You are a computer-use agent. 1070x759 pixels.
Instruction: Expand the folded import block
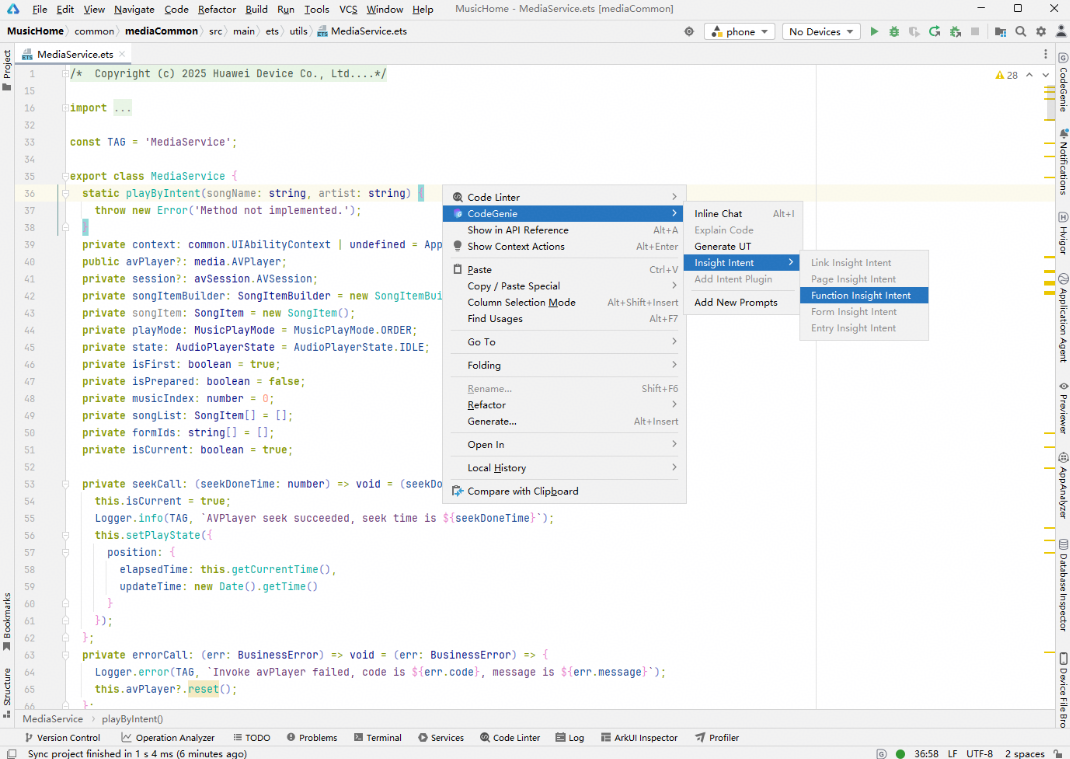pyautogui.click(x=122, y=108)
